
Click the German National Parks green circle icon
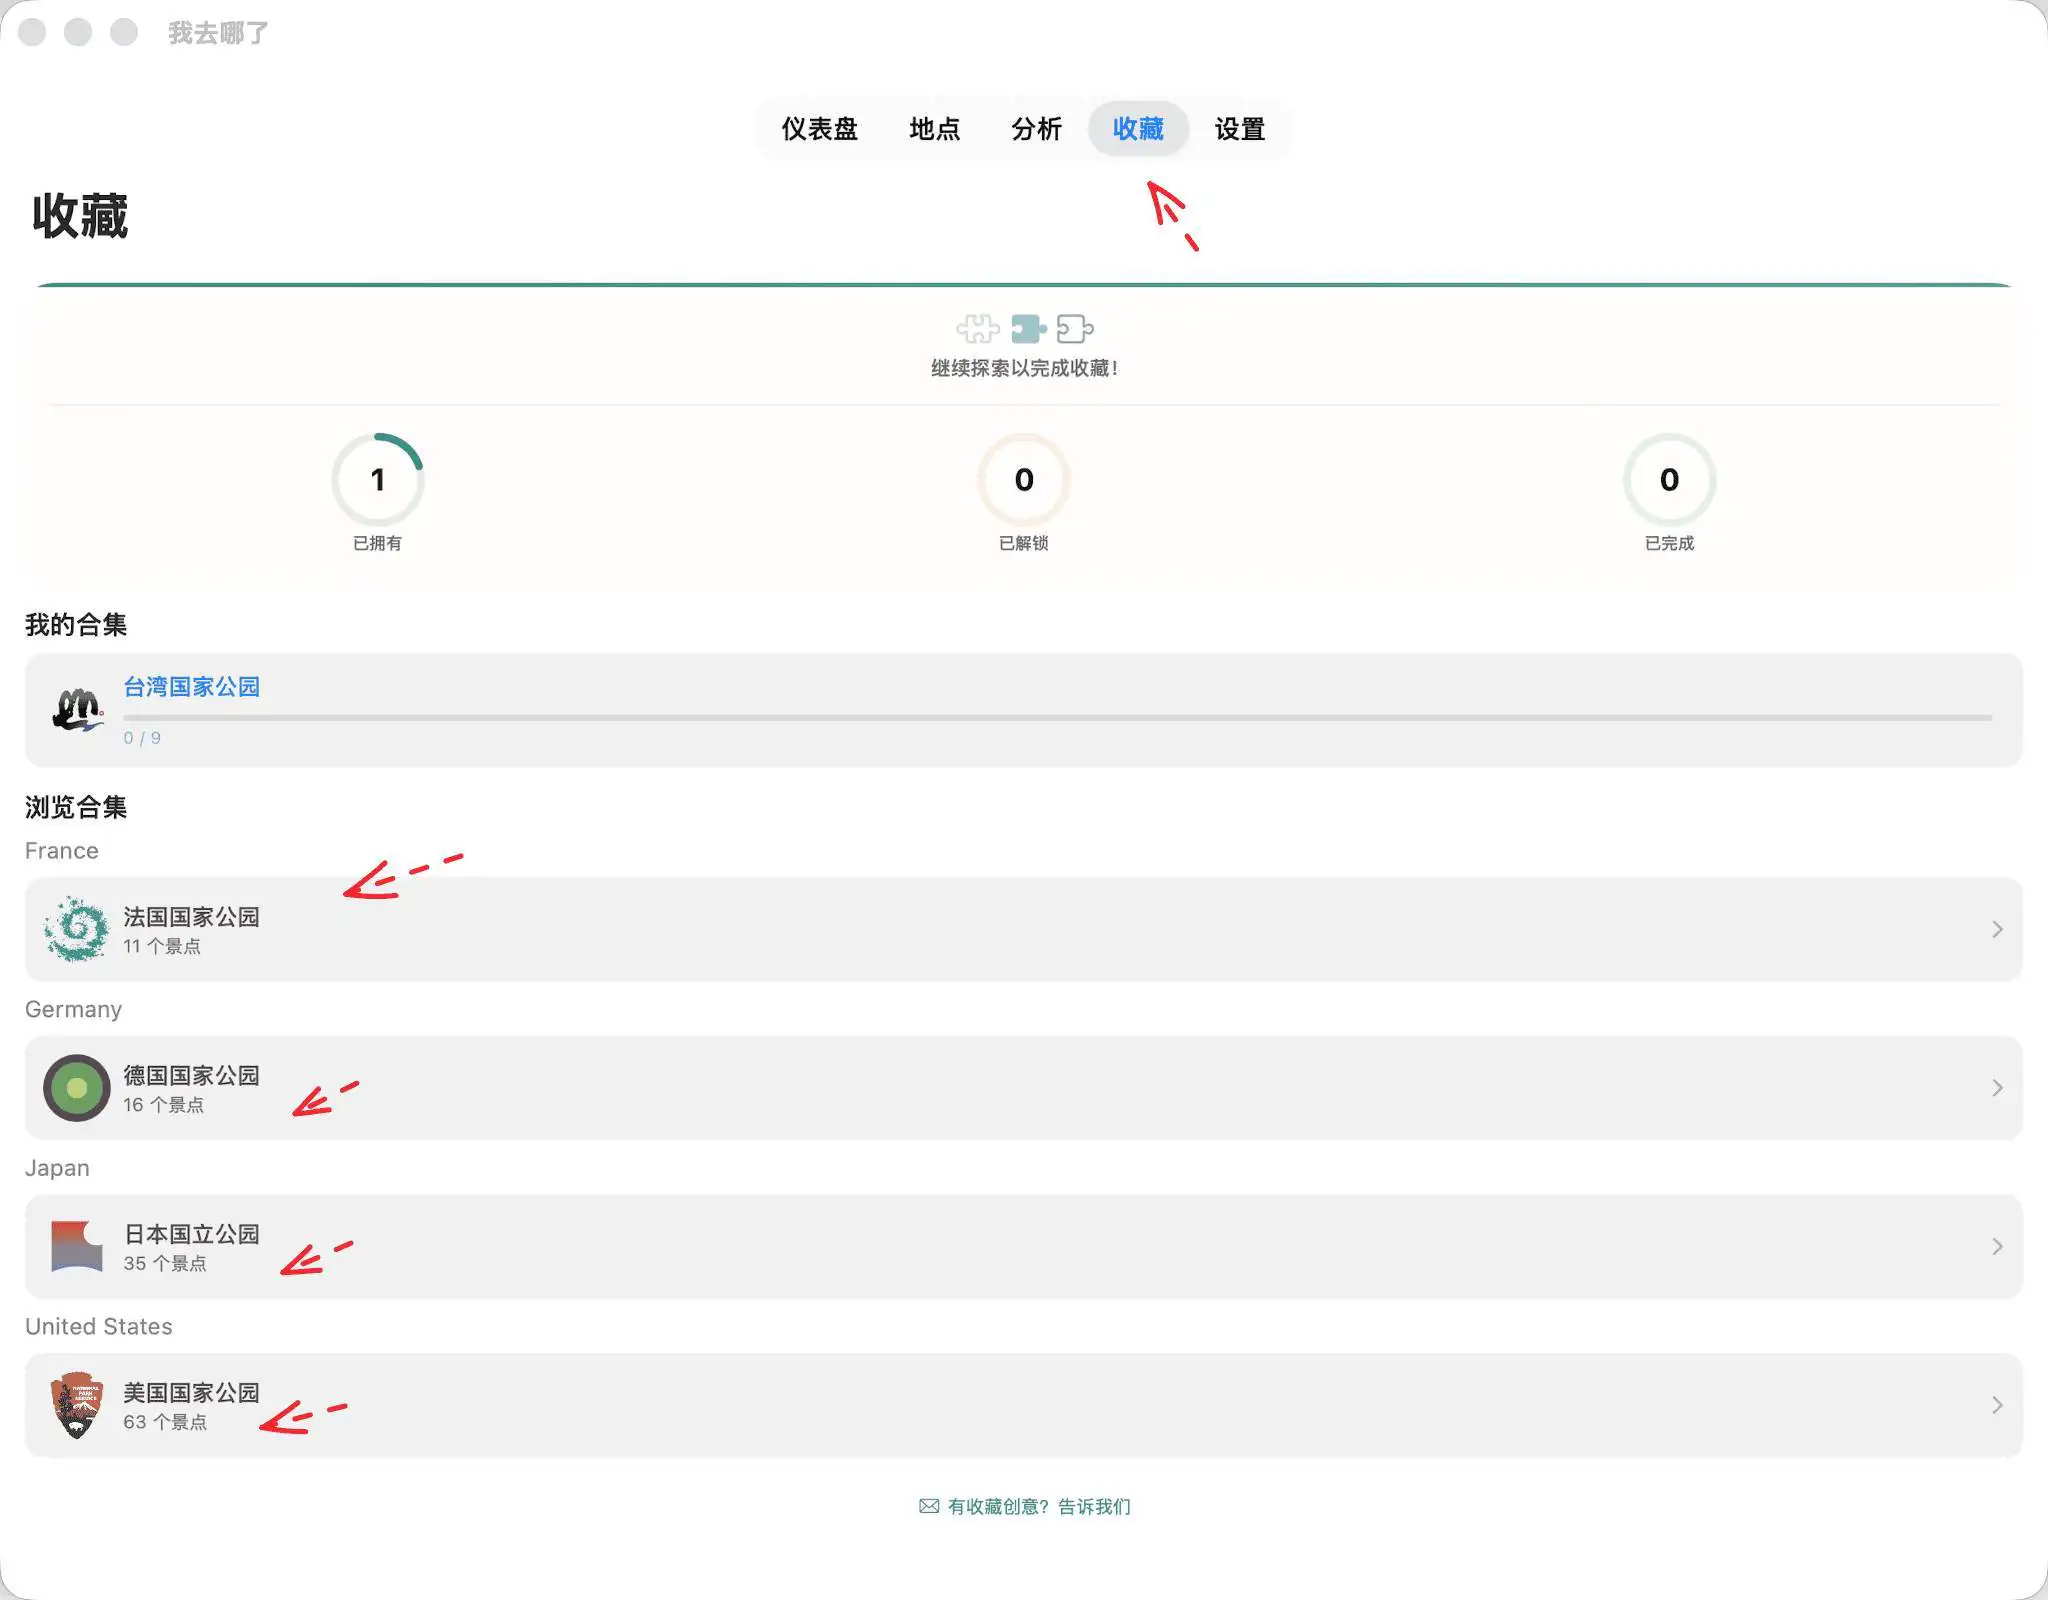click(77, 1088)
